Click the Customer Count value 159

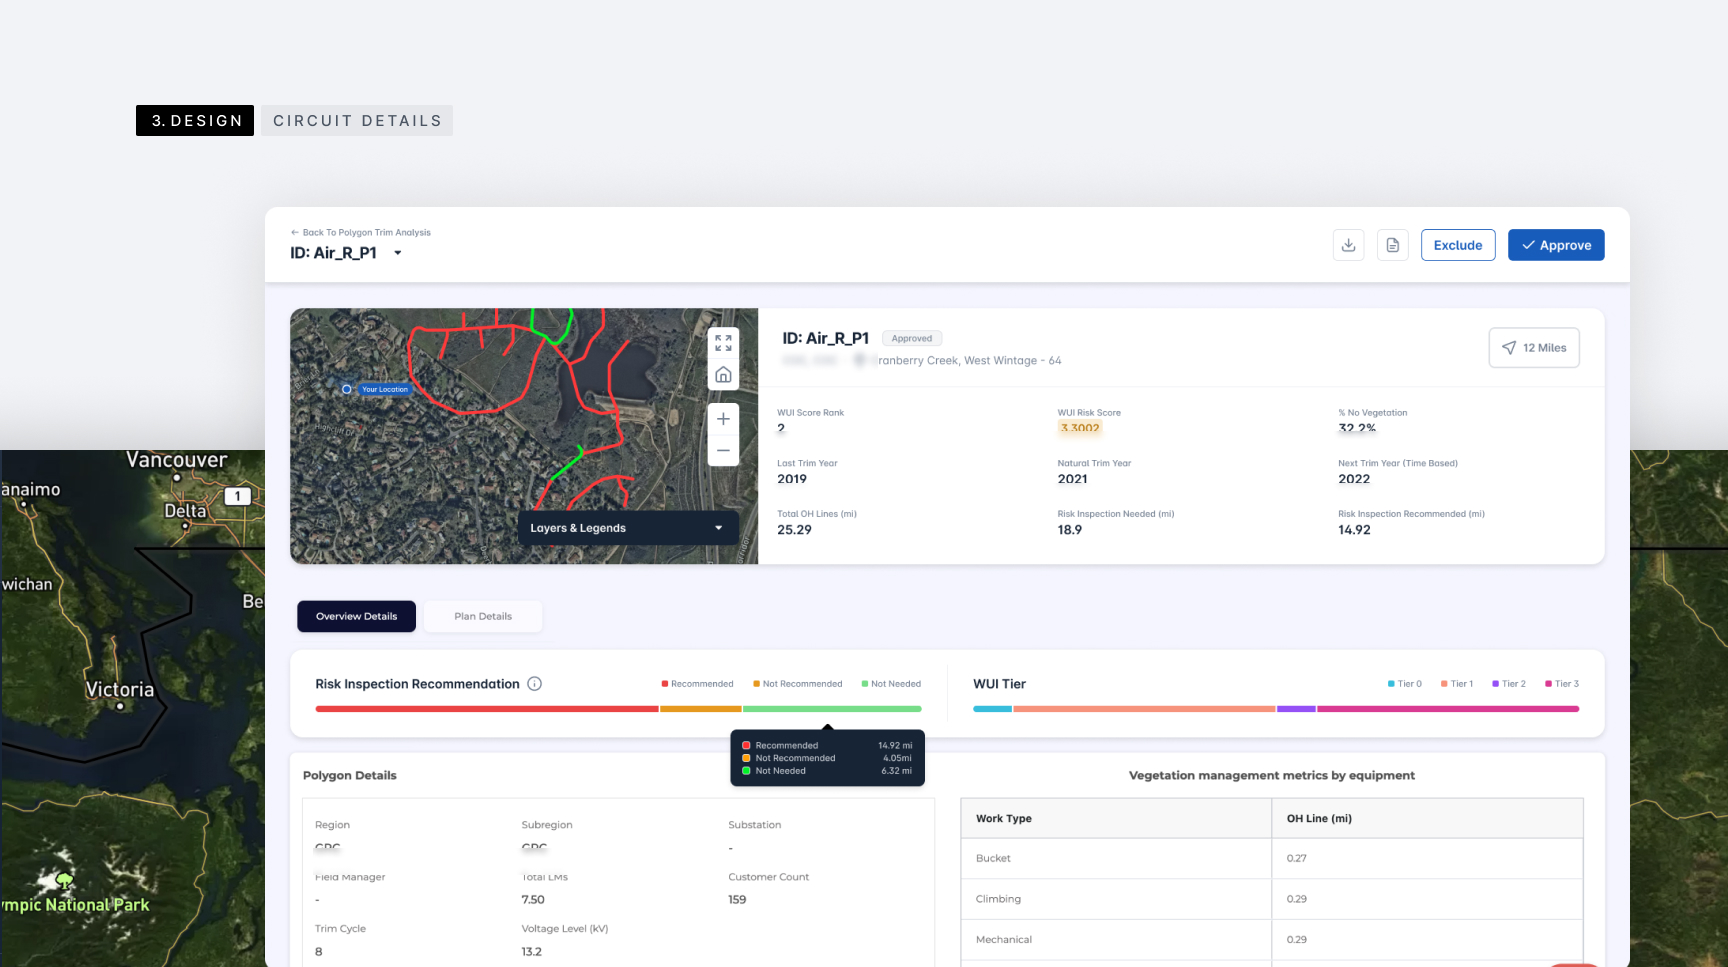(x=737, y=900)
